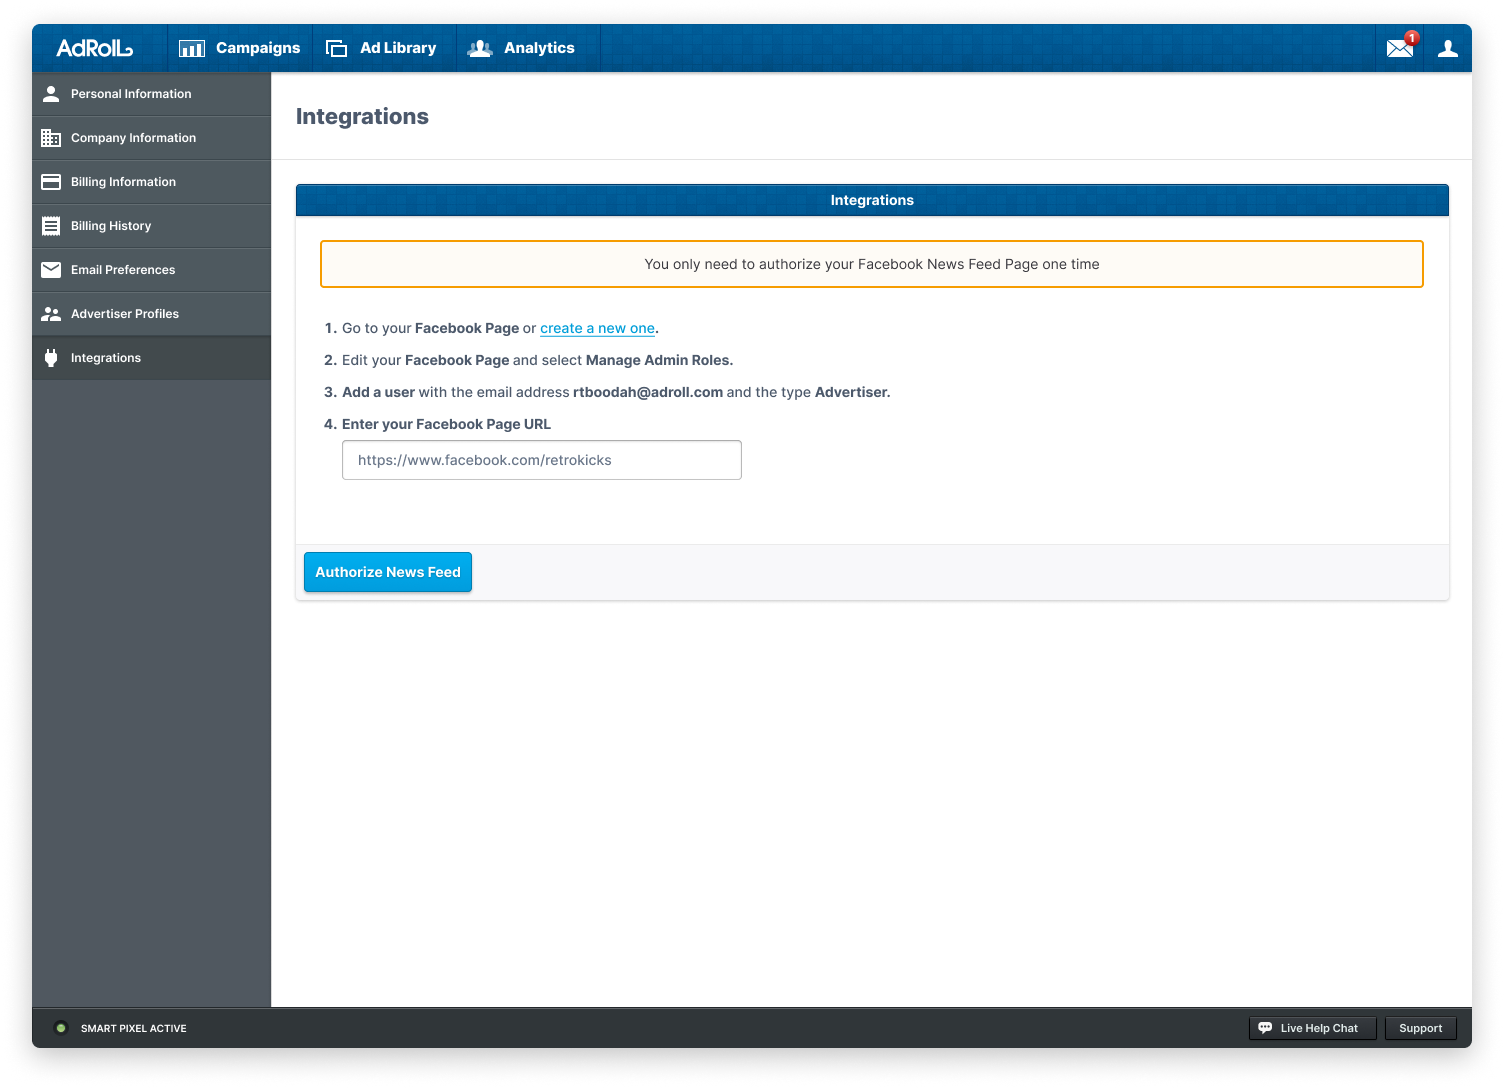Open Live Help Chat
Viewport: 1504px width, 1088px height.
1312,1028
